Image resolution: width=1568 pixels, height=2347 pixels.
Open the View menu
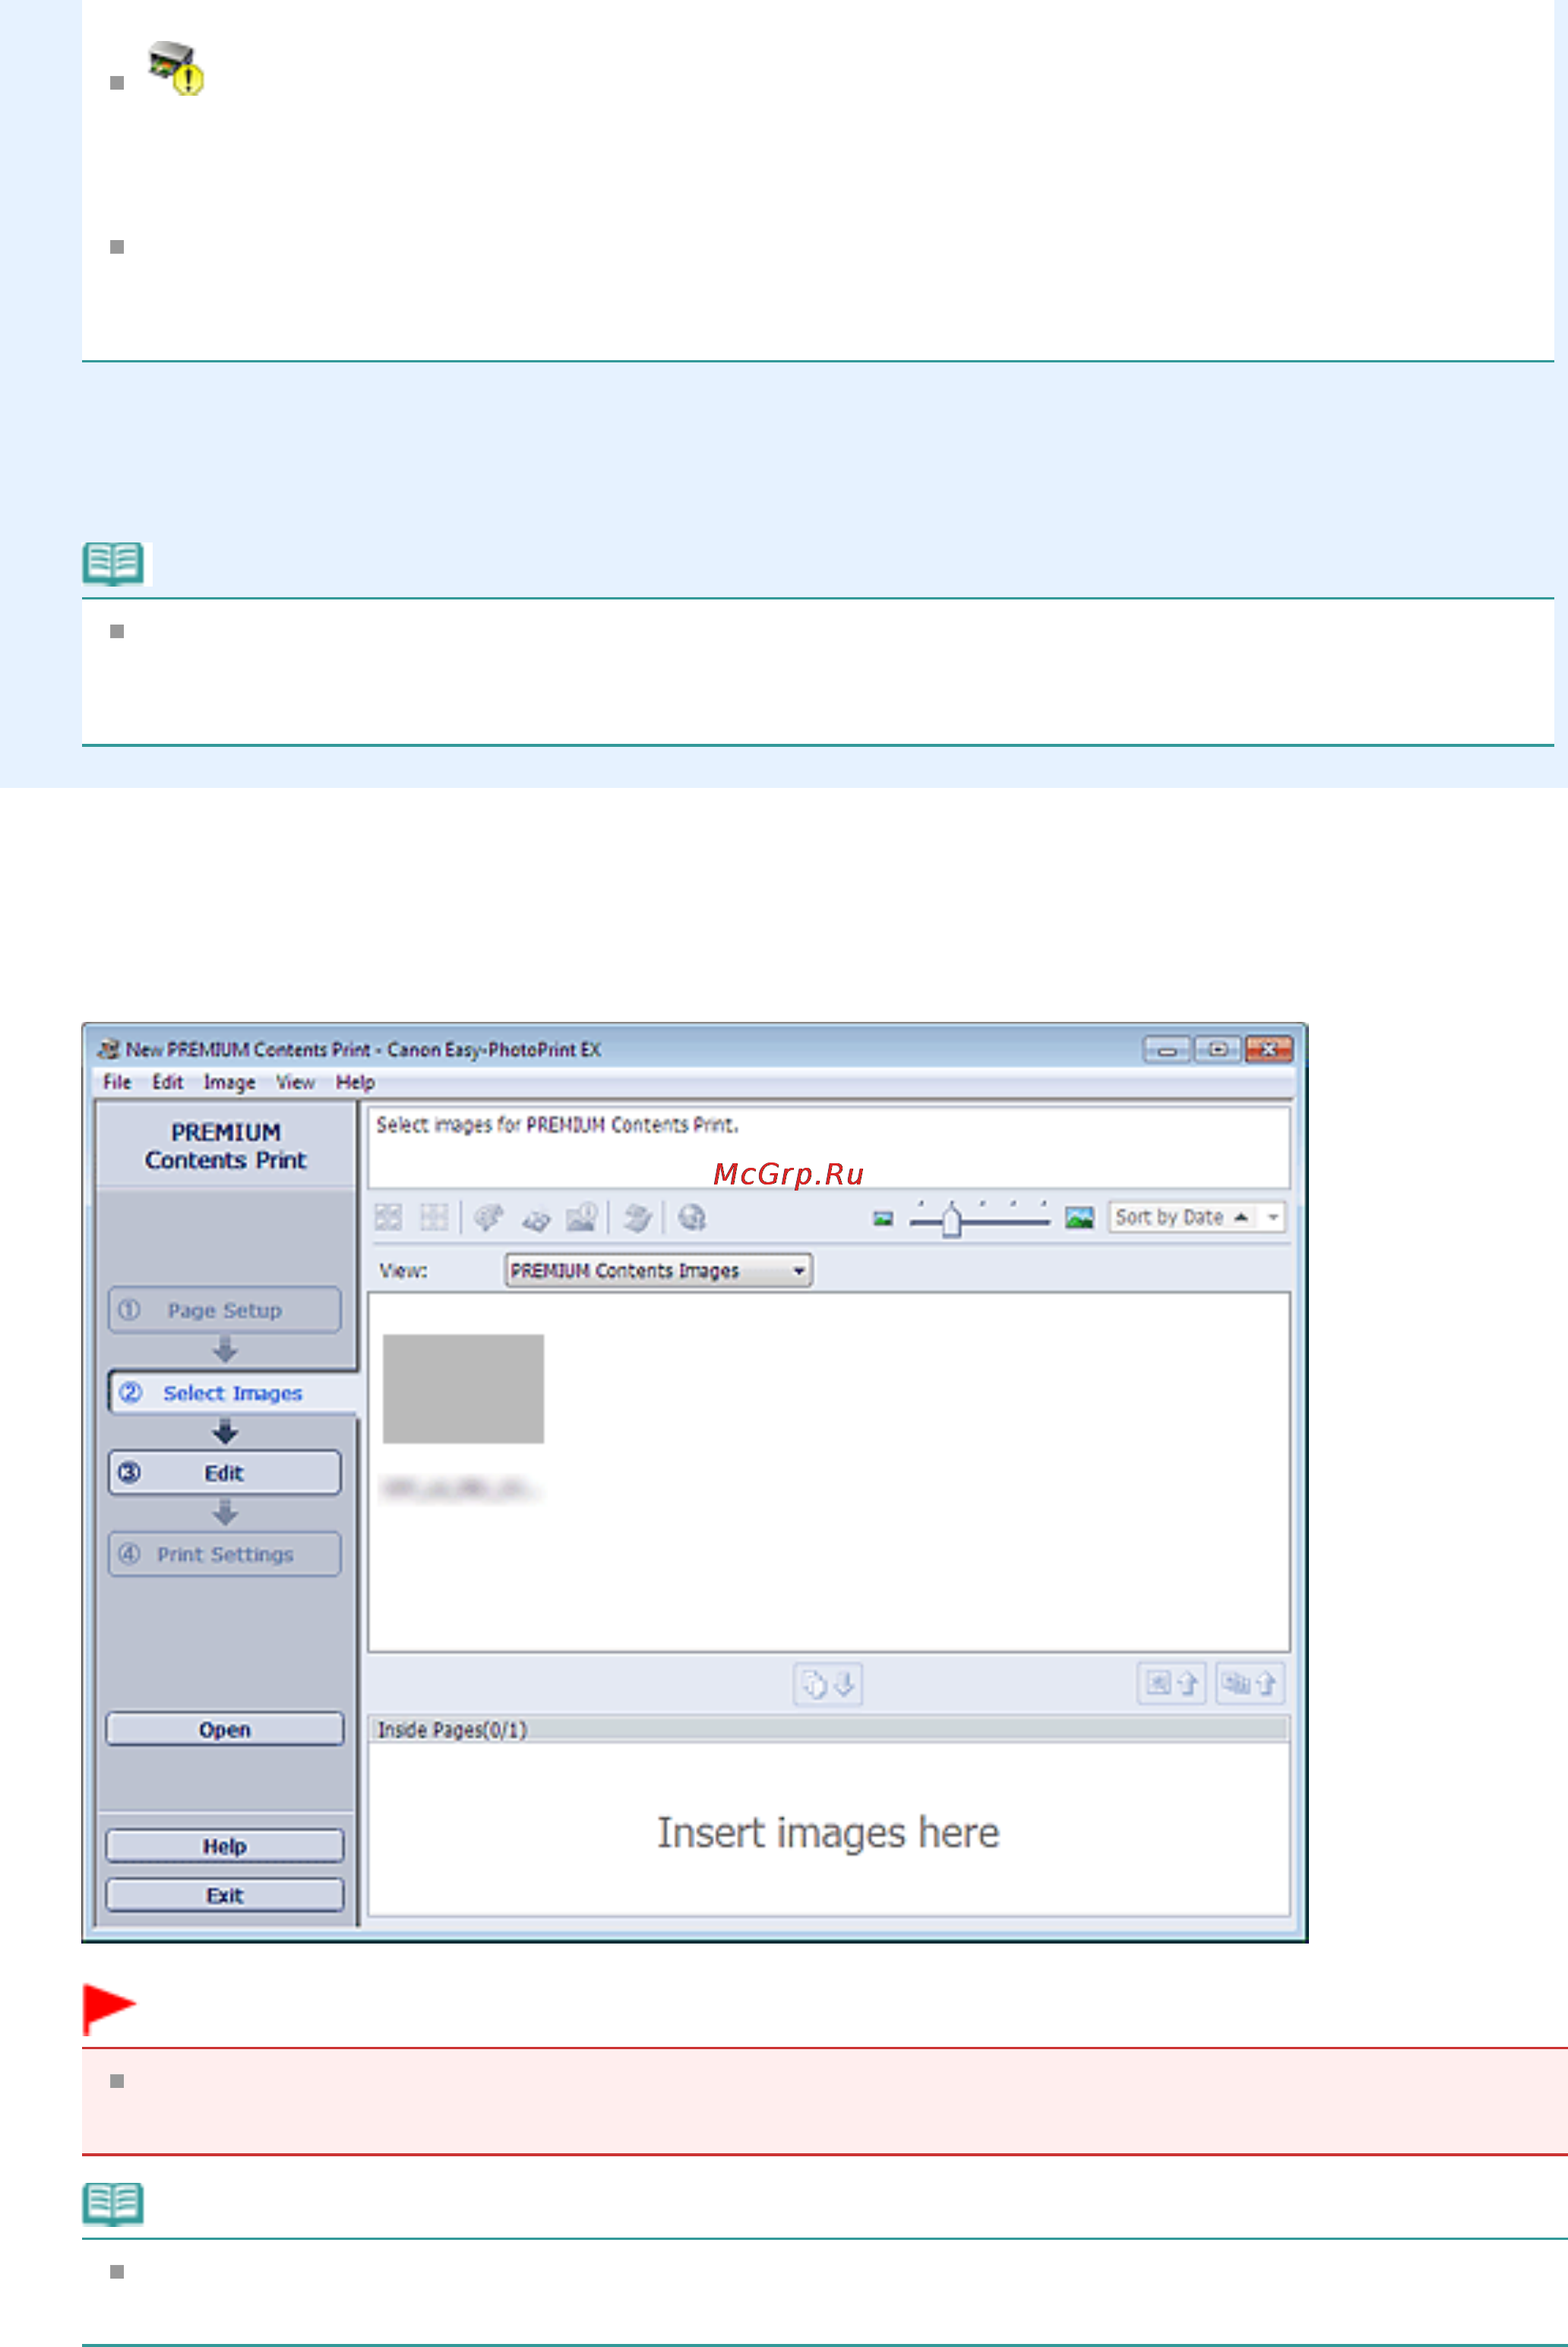(295, 1082)
